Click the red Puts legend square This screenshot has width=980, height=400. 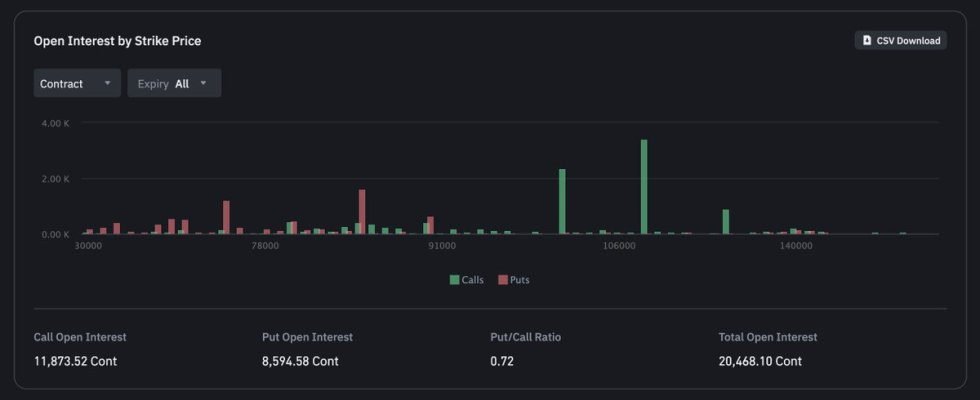click(x=503, y=280)
